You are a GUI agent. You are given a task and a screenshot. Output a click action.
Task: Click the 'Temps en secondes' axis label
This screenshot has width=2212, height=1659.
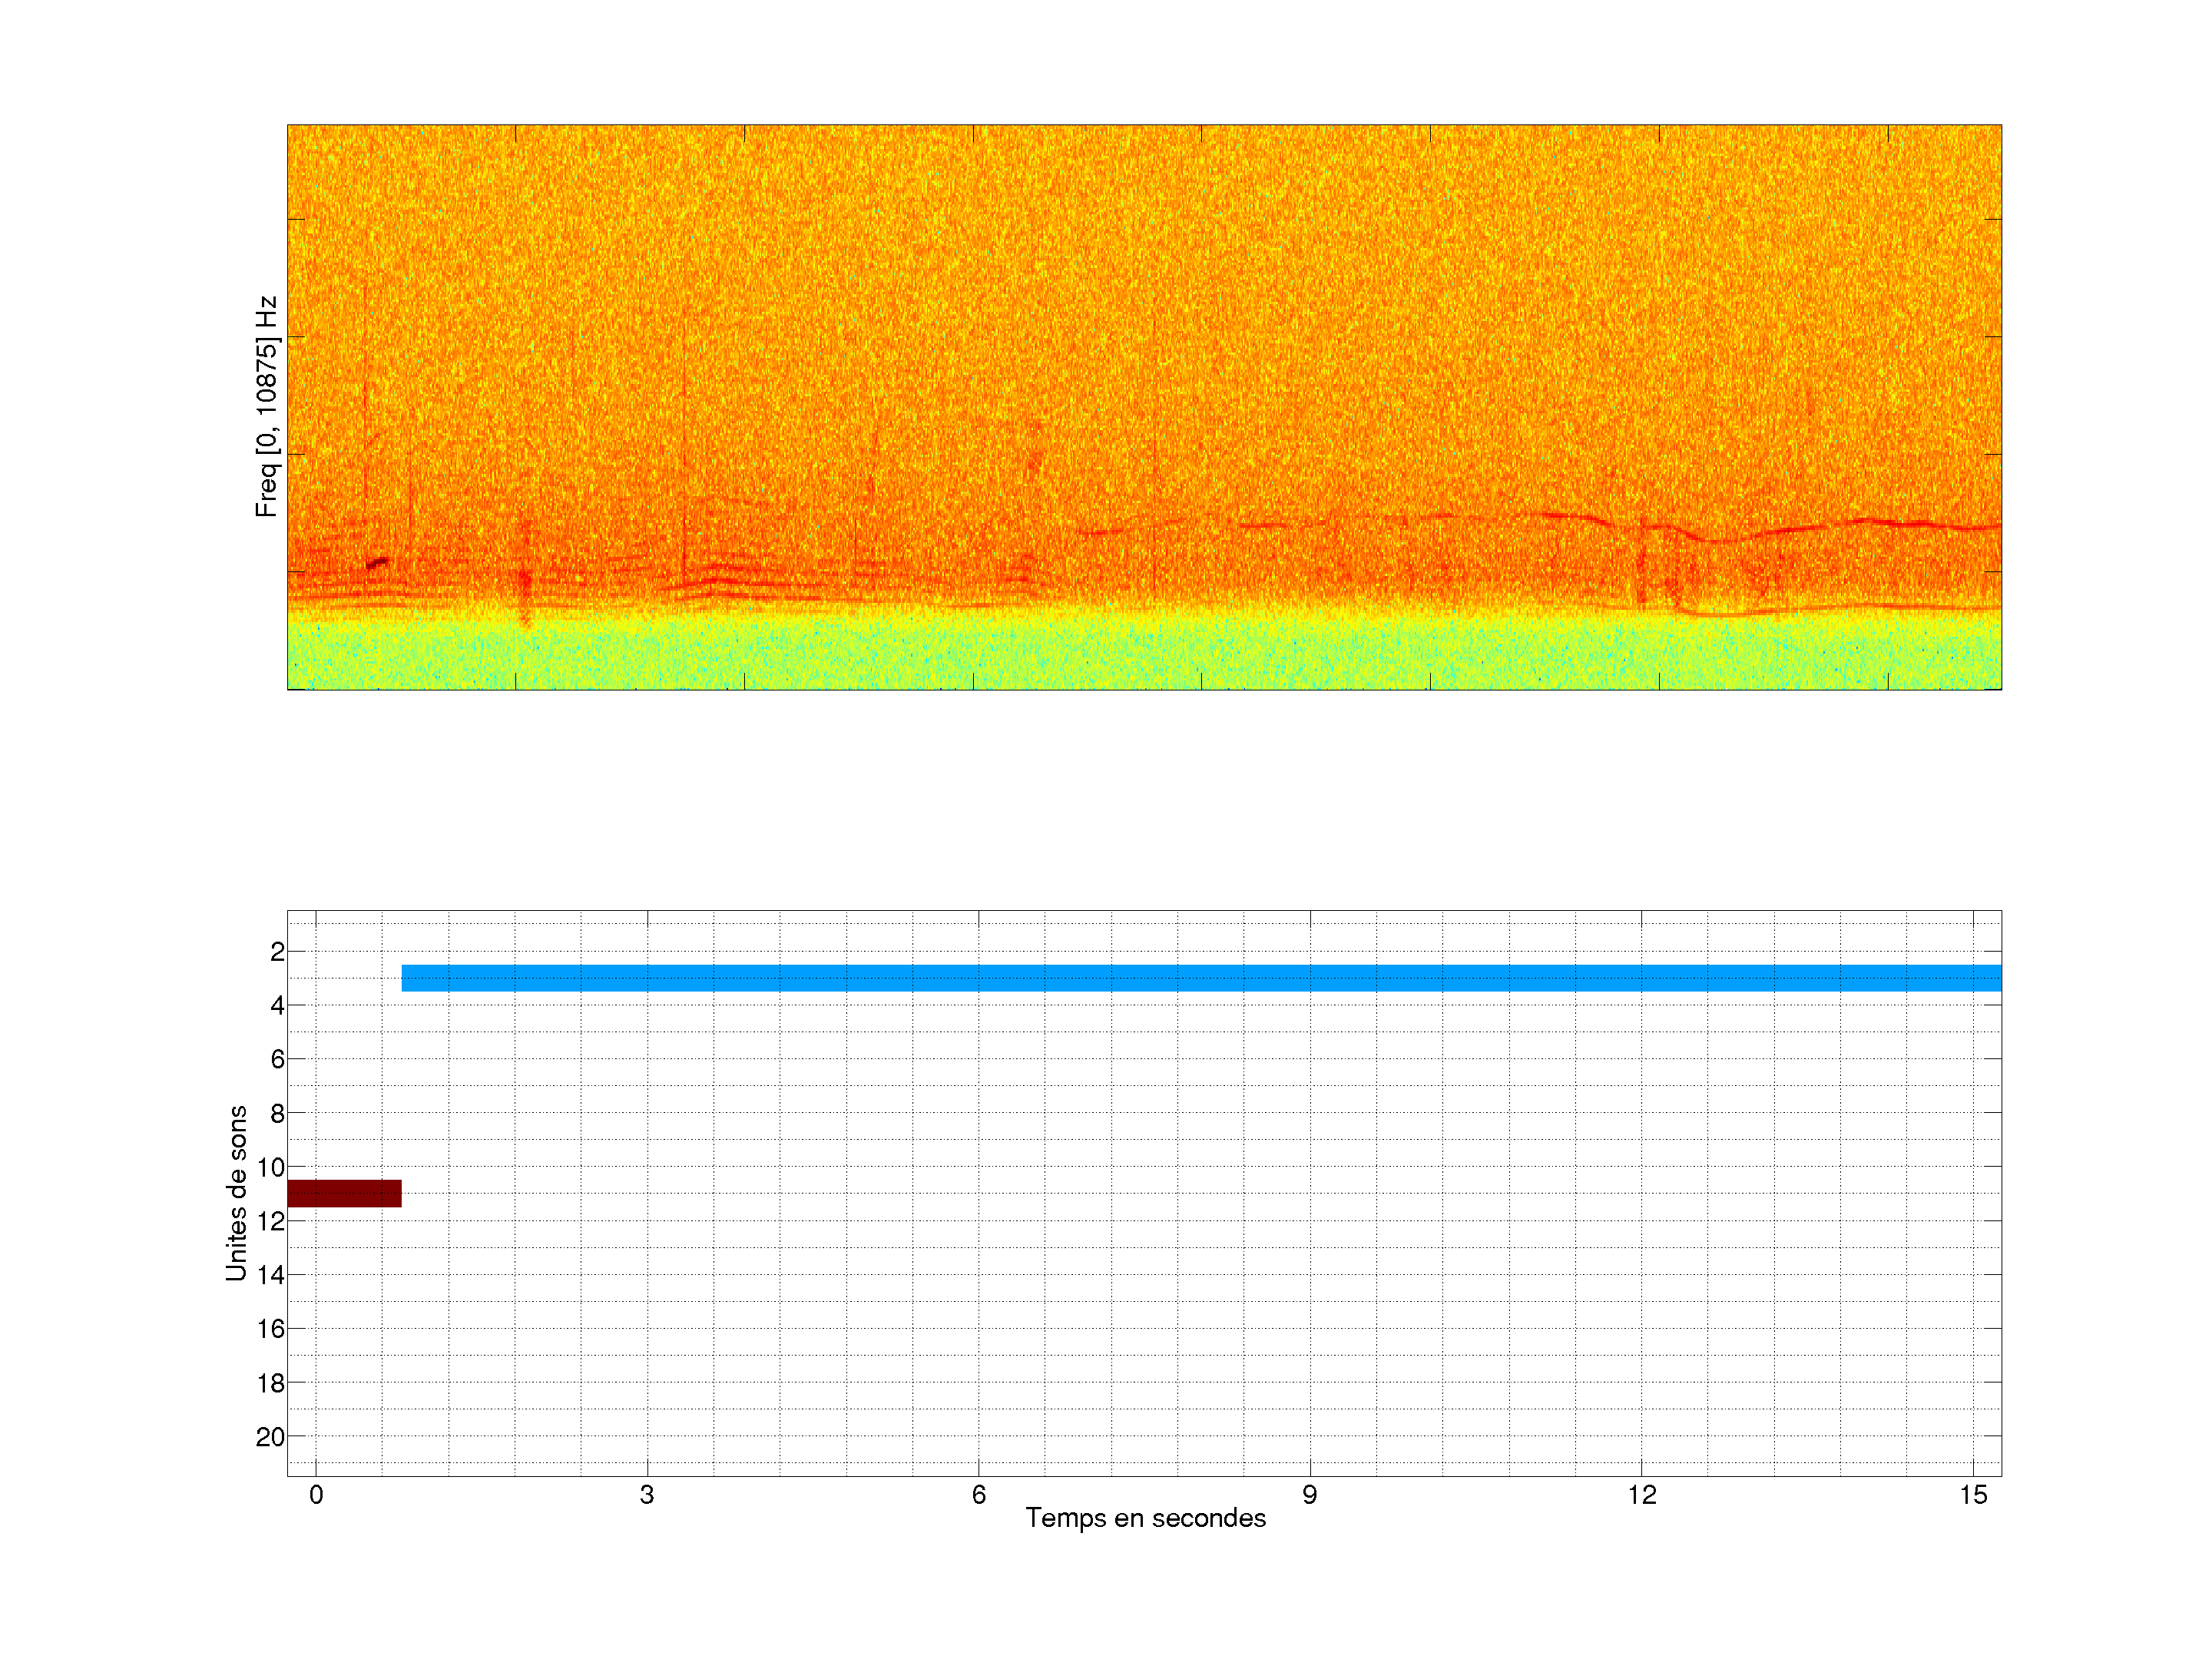tap(1145, 1518)
